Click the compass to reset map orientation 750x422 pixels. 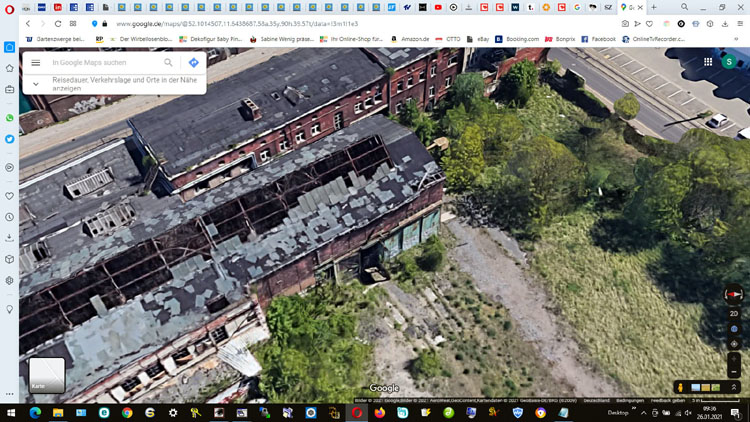[733, 294]
